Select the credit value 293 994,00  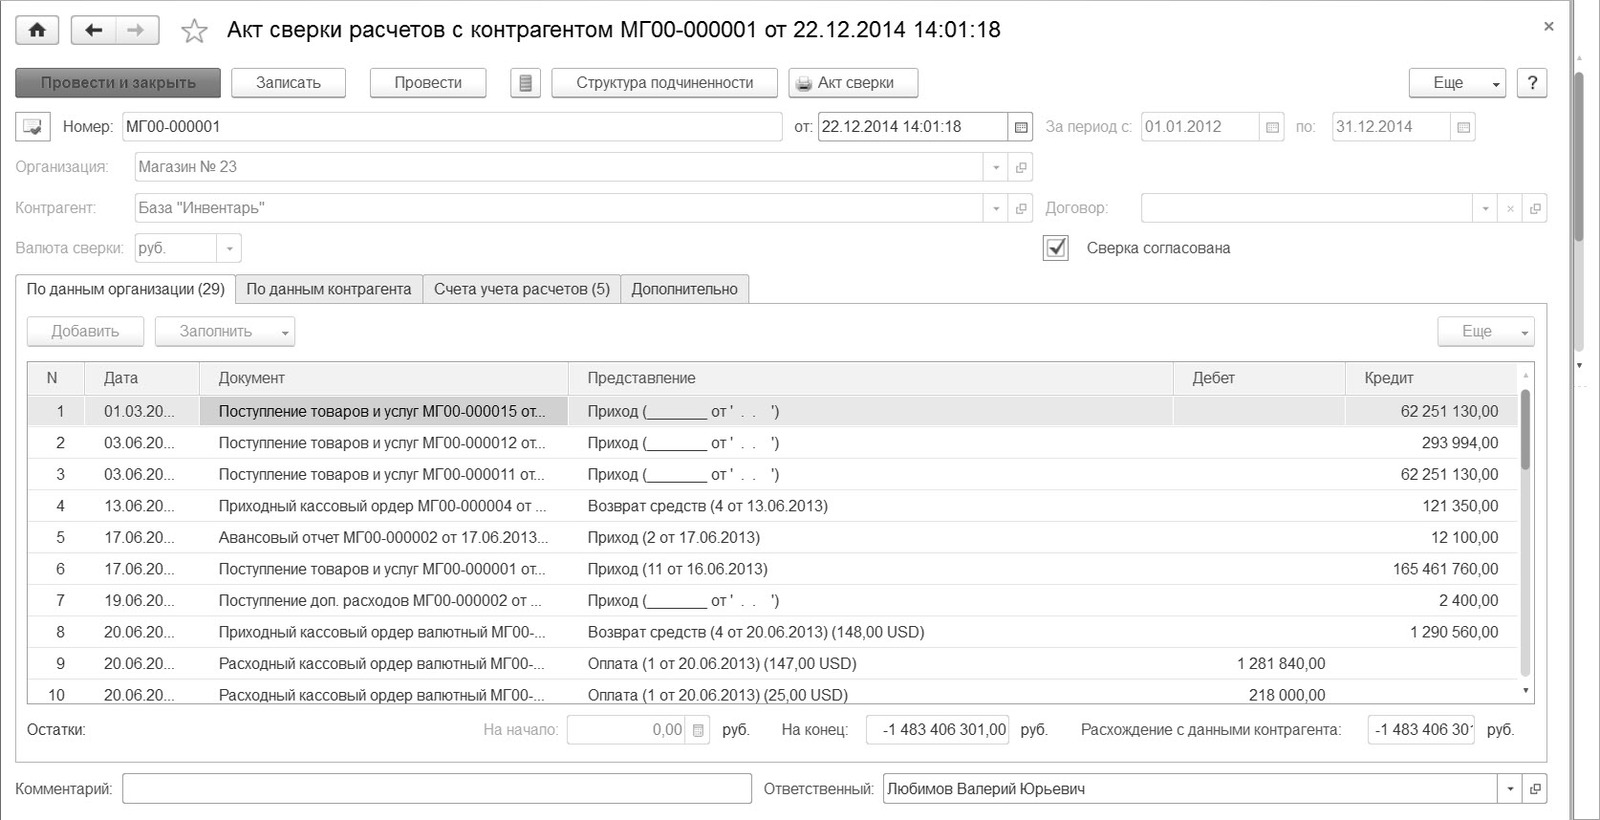click(1459, 443)
